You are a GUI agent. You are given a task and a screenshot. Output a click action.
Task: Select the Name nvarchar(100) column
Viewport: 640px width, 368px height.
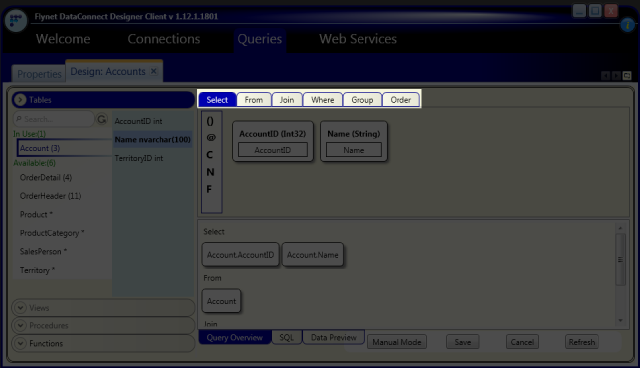153,140
